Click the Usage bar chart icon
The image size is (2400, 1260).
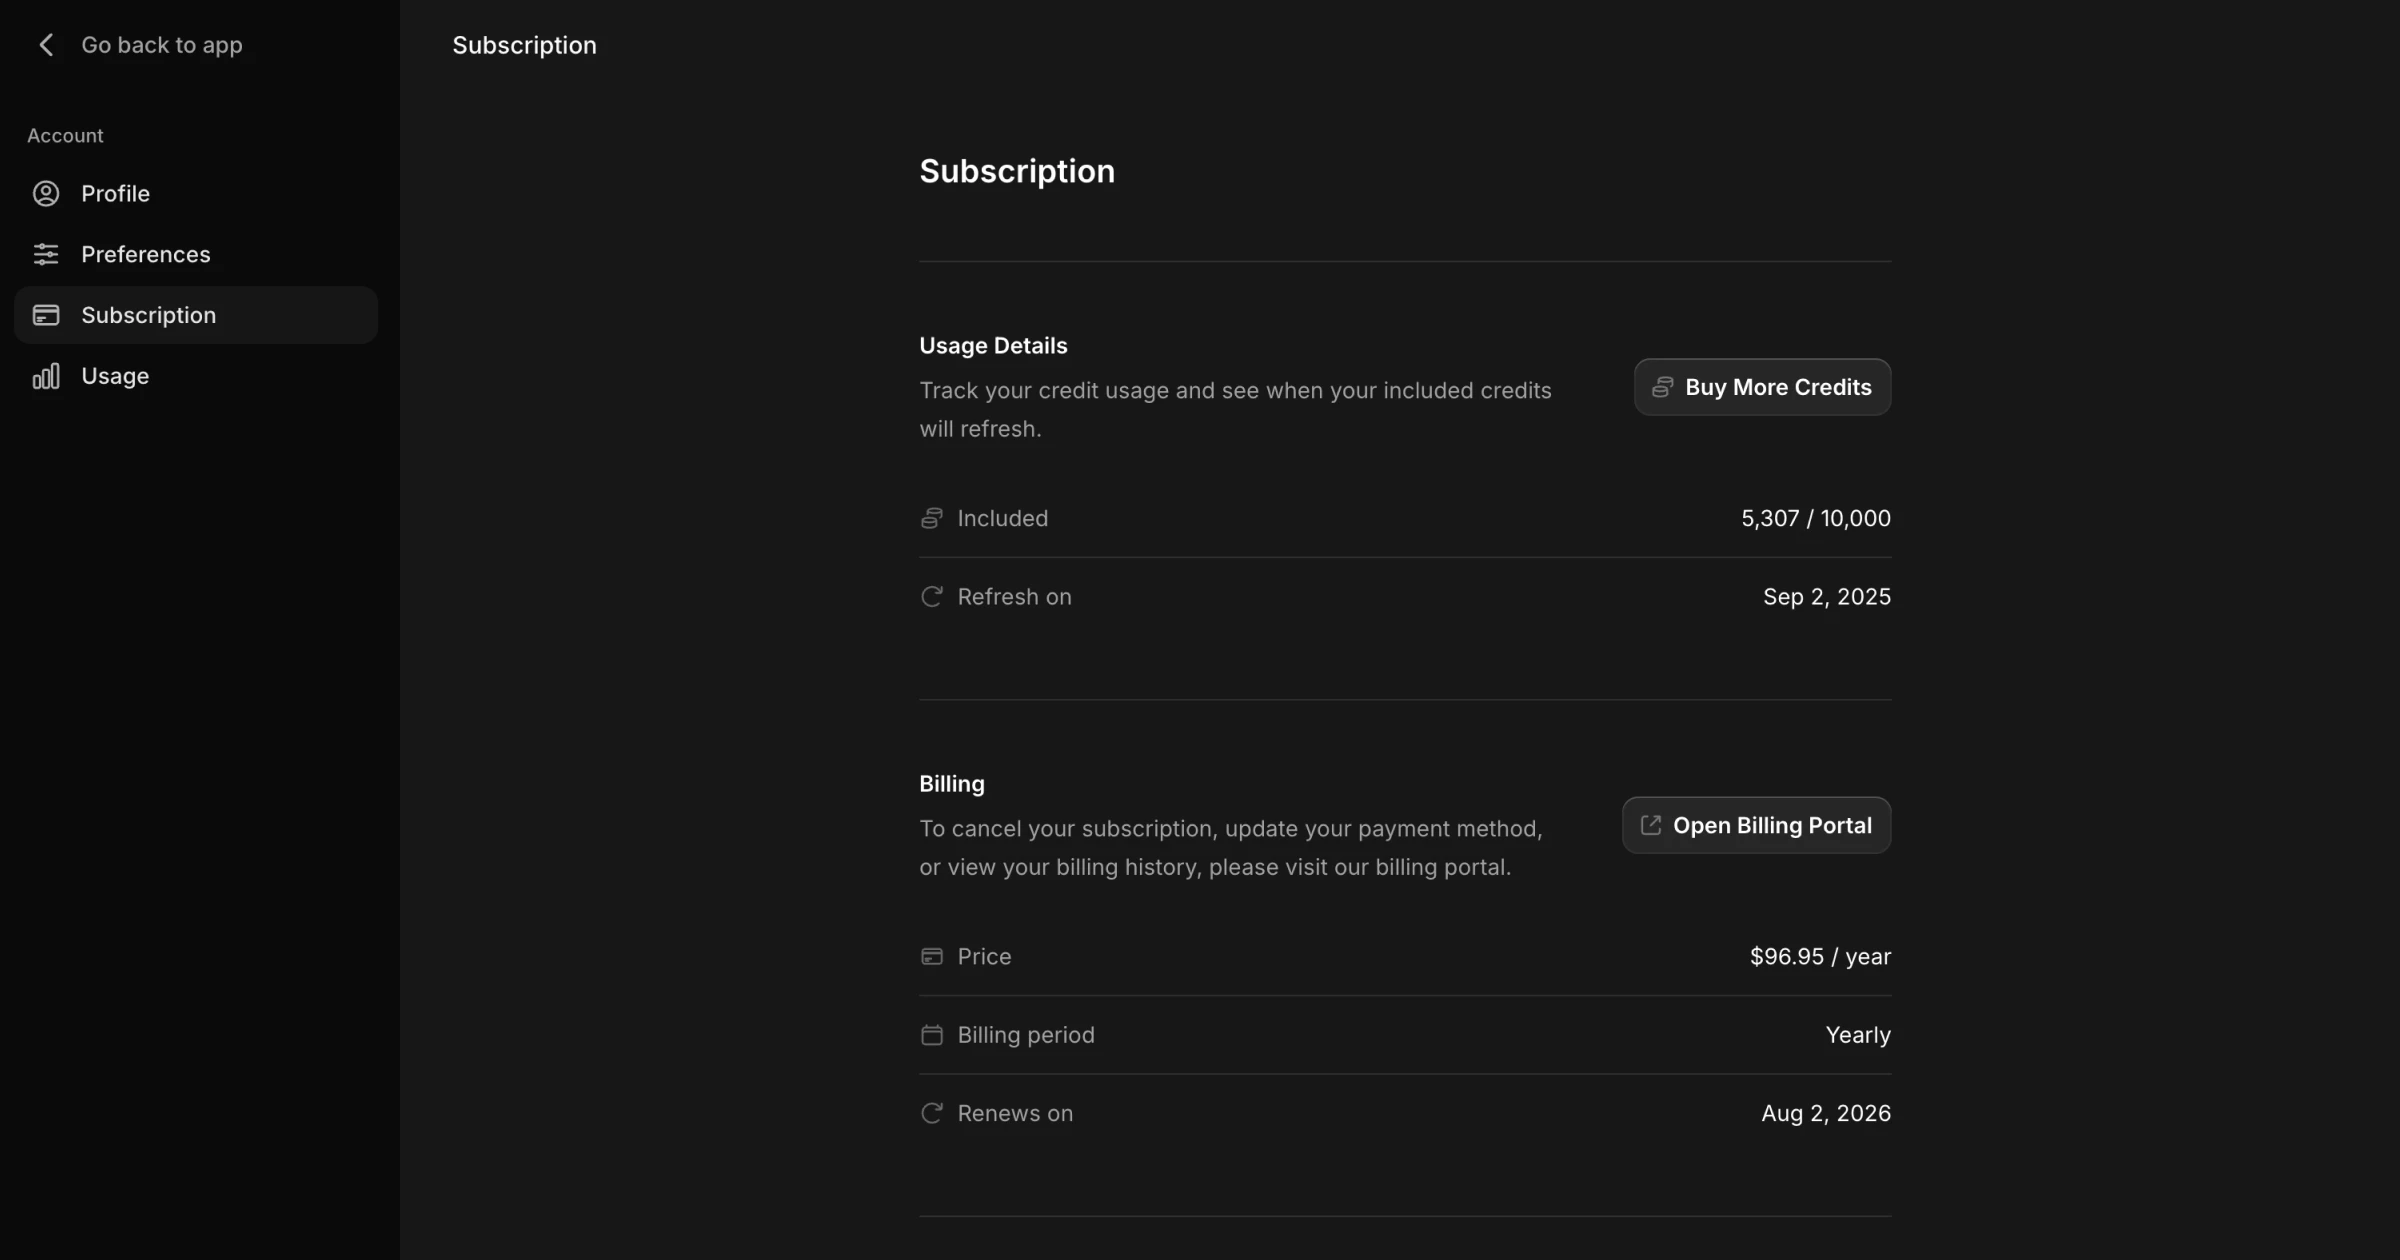46,376
